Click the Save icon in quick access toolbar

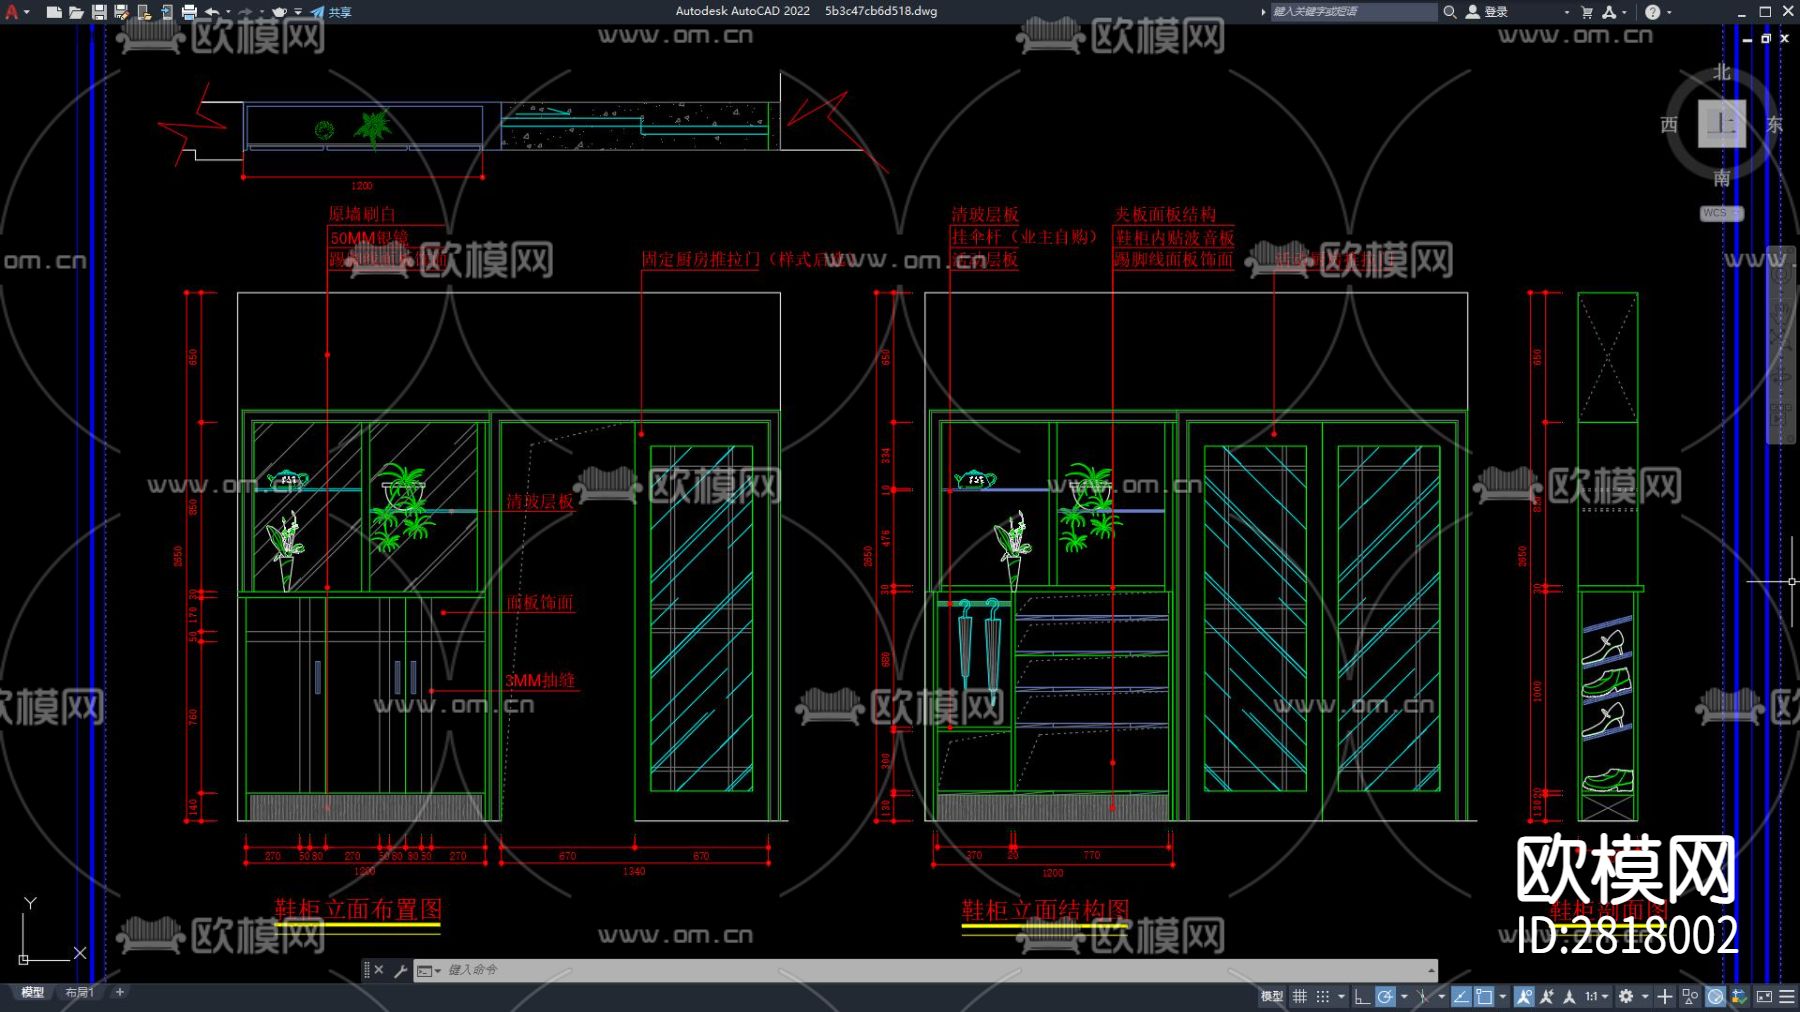[99, 12]
